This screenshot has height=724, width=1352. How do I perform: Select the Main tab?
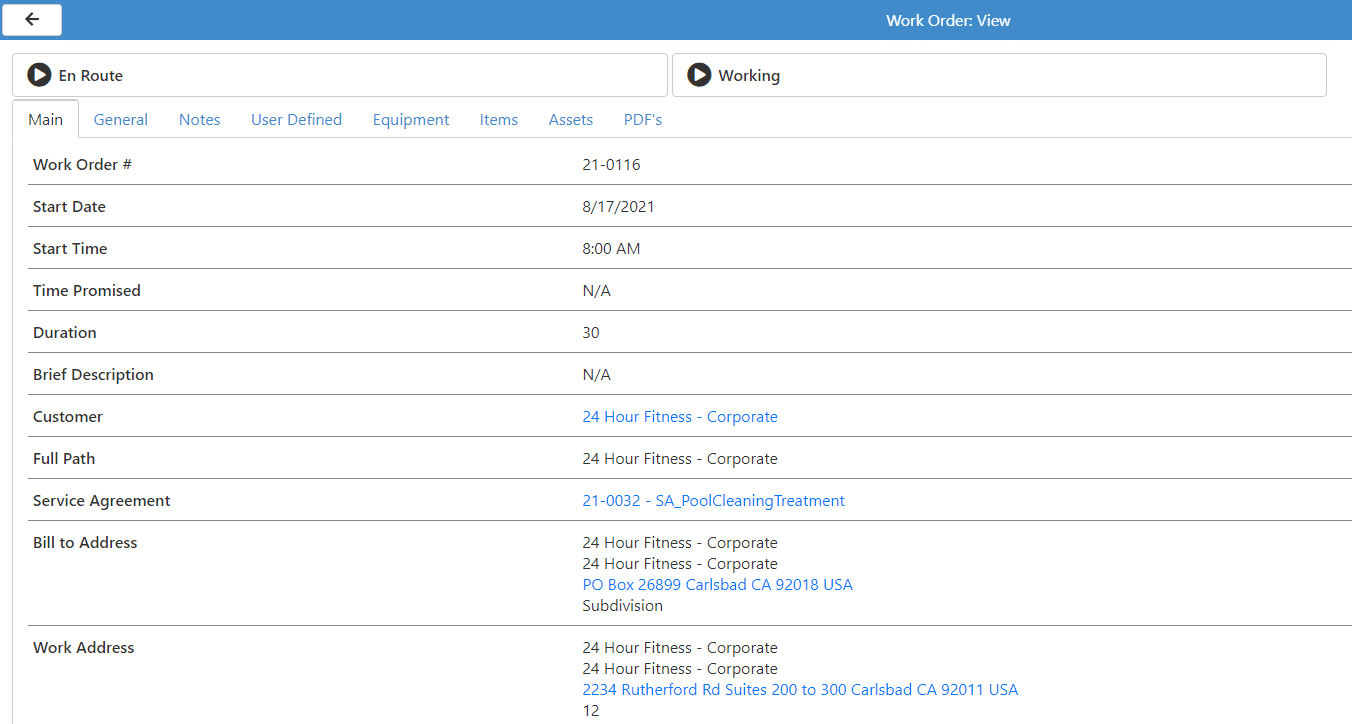point(46,120)
